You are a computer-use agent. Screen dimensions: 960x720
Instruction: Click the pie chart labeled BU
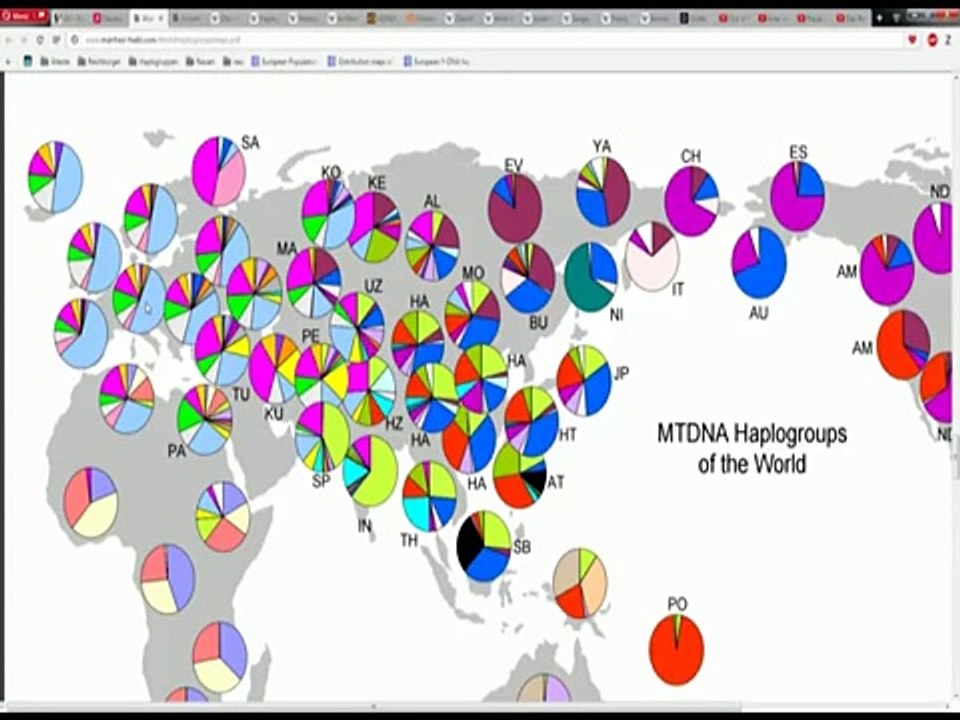coord(528,277)
